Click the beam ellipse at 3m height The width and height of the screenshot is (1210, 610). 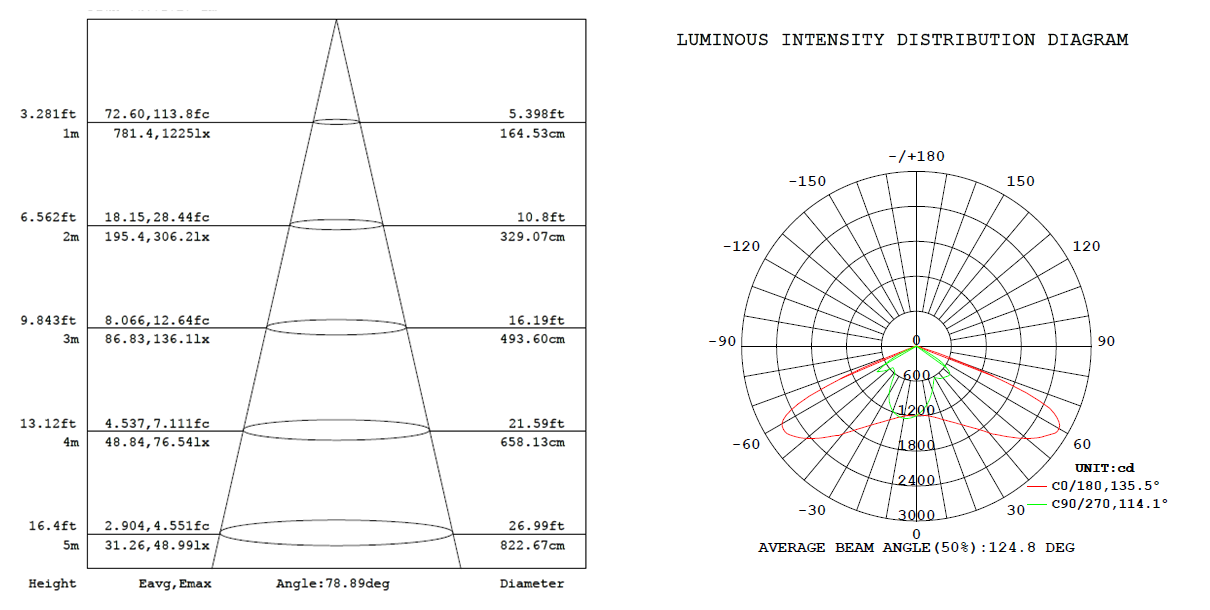click(336, 327)
